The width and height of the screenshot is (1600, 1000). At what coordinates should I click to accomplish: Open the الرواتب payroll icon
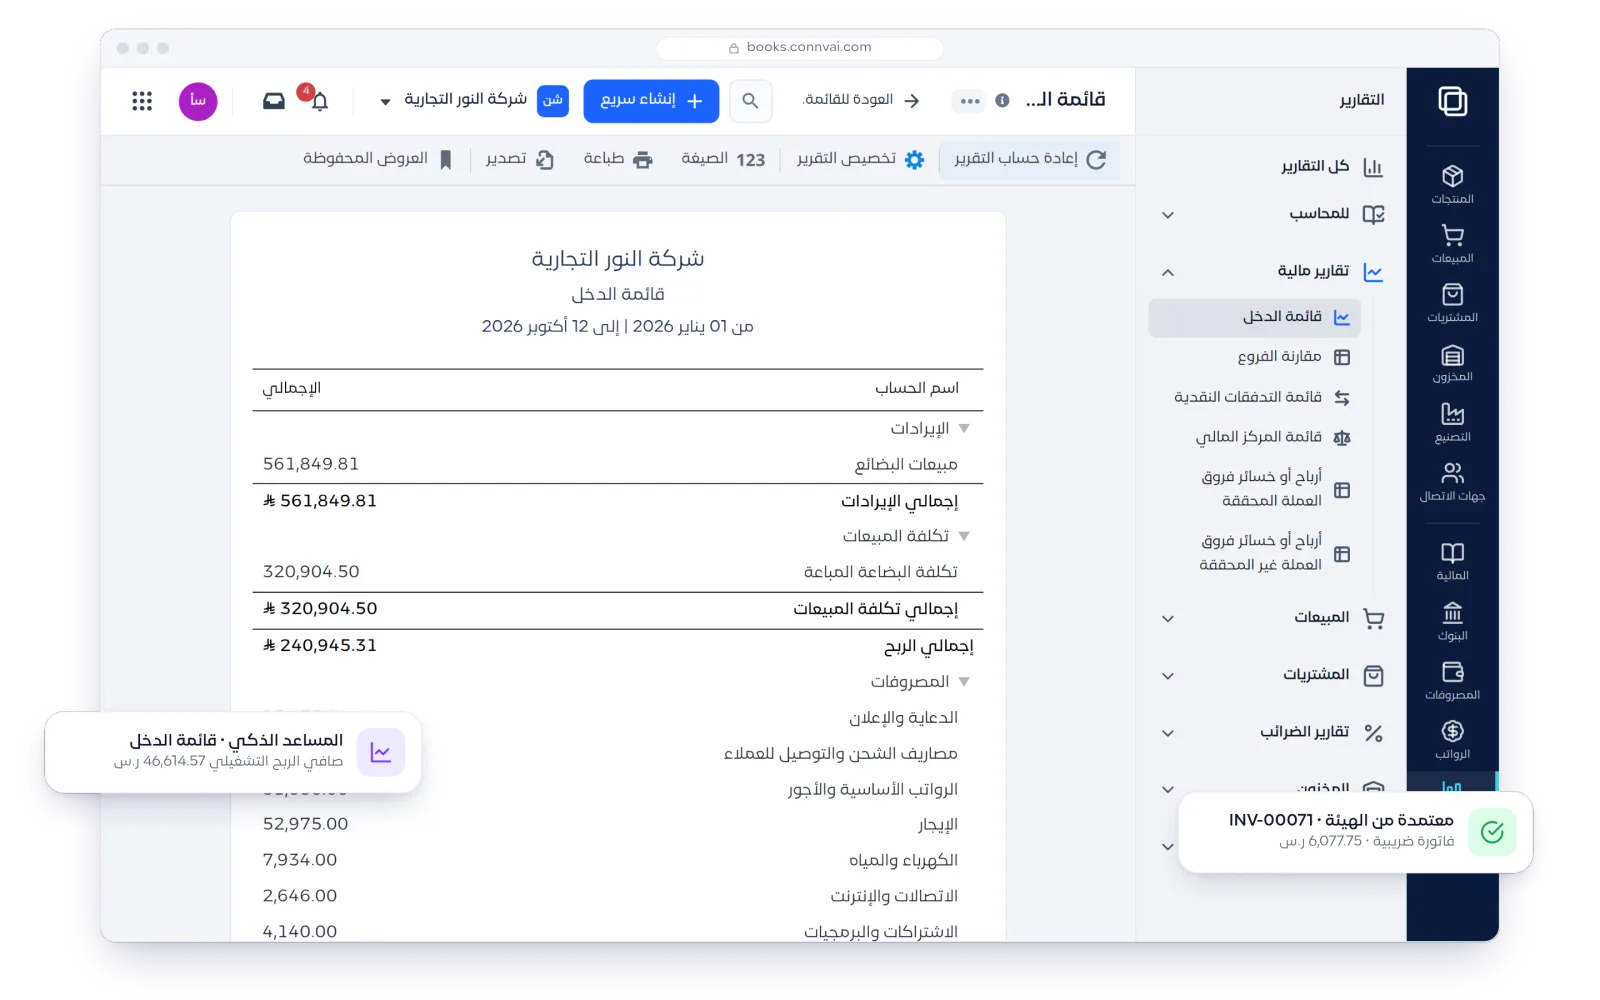tap(1452, 740)
